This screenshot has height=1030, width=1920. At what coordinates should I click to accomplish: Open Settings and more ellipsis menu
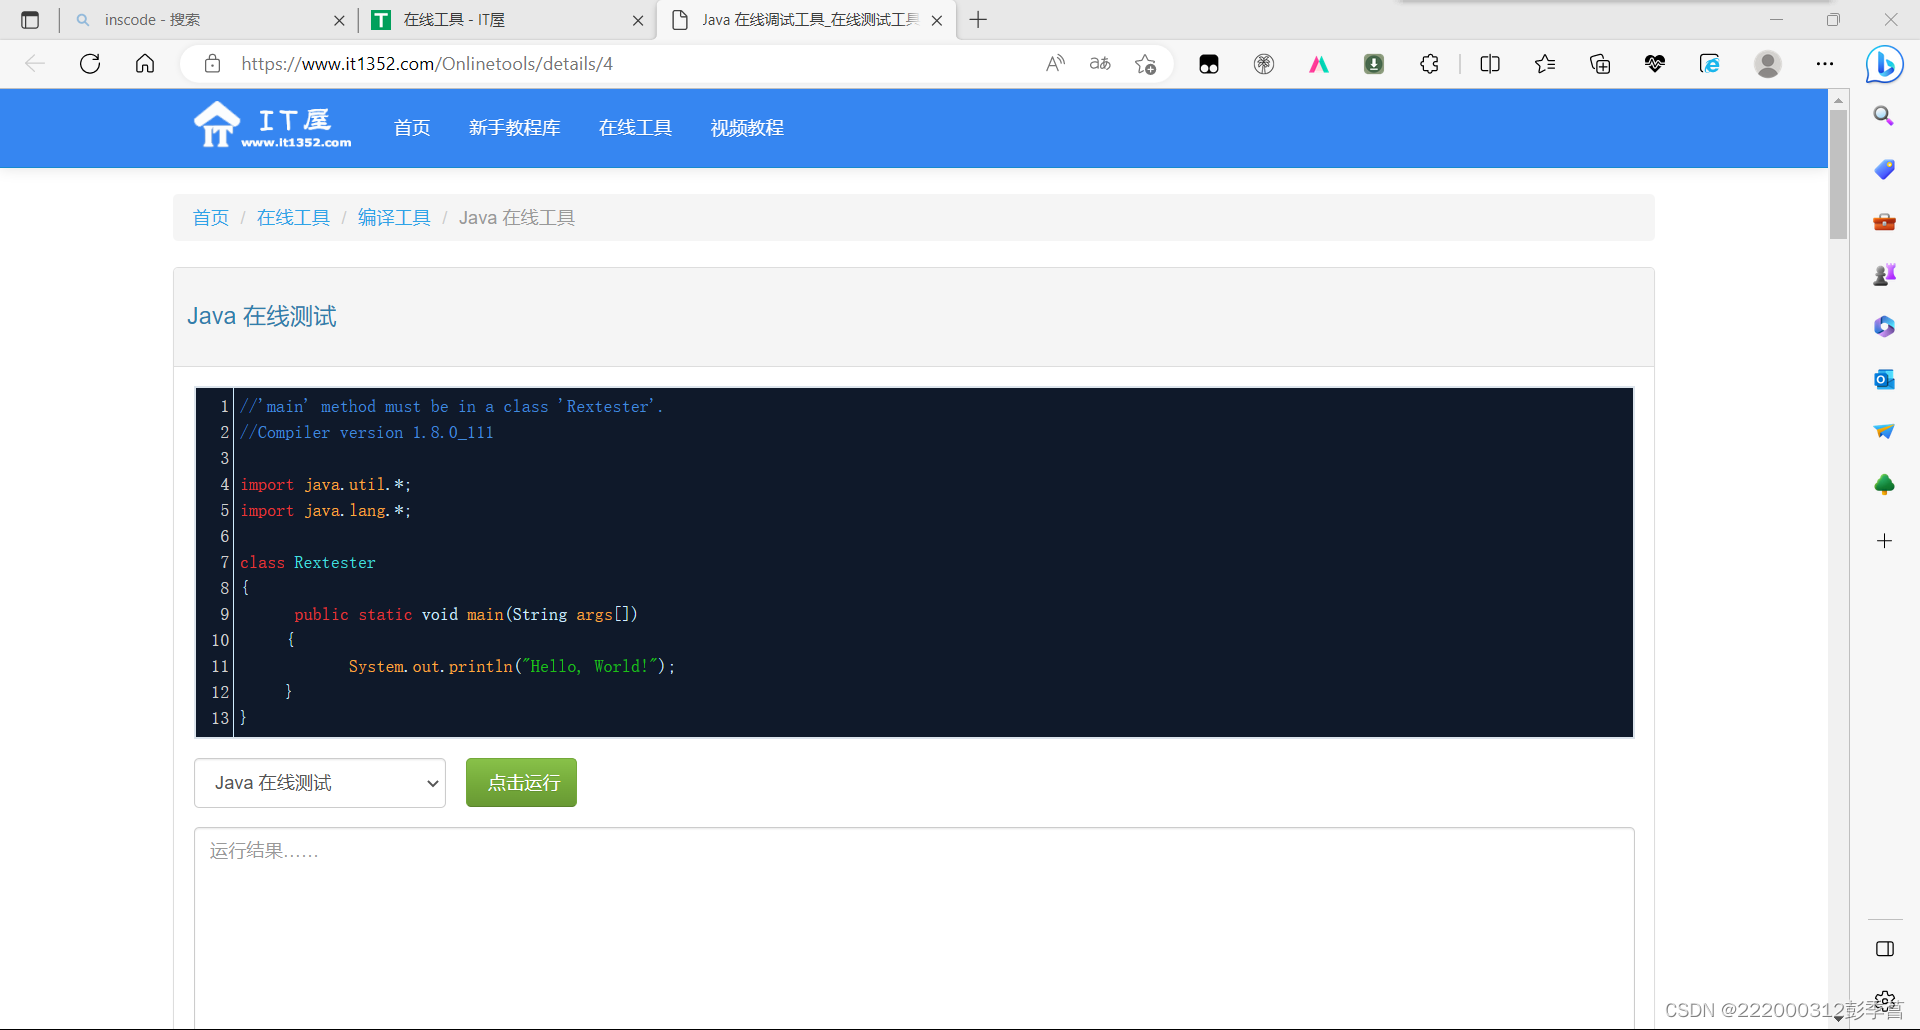1825,64
